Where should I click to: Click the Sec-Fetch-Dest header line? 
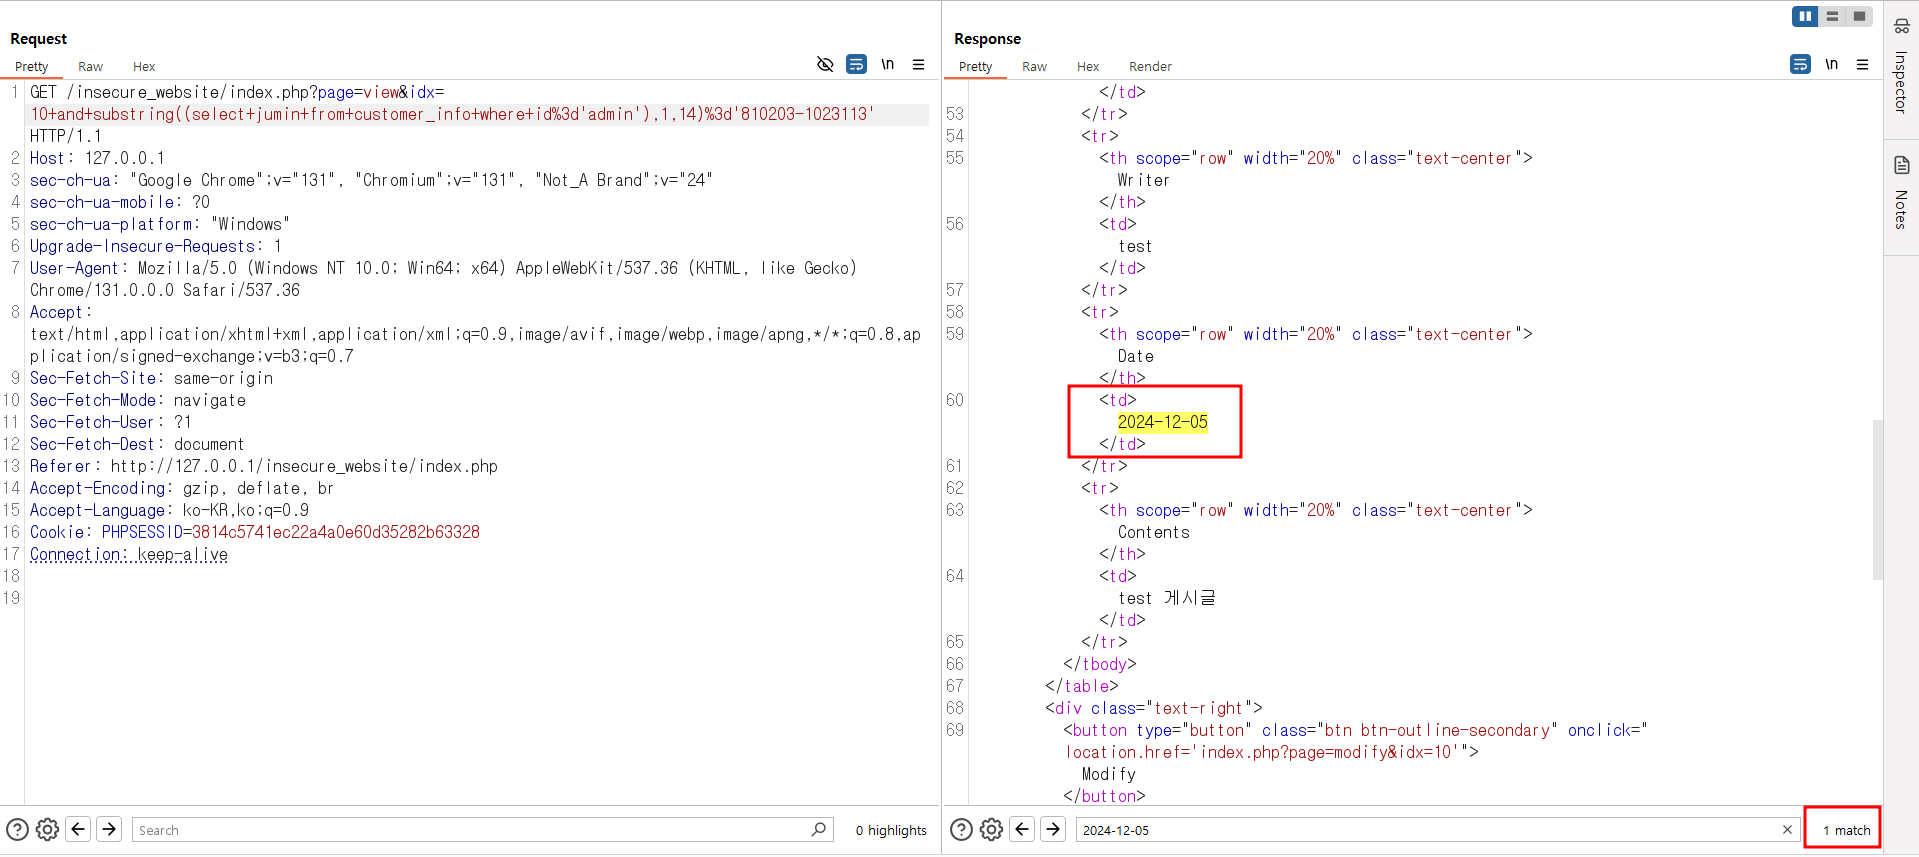pyautogui.click(x=136, y=444)
